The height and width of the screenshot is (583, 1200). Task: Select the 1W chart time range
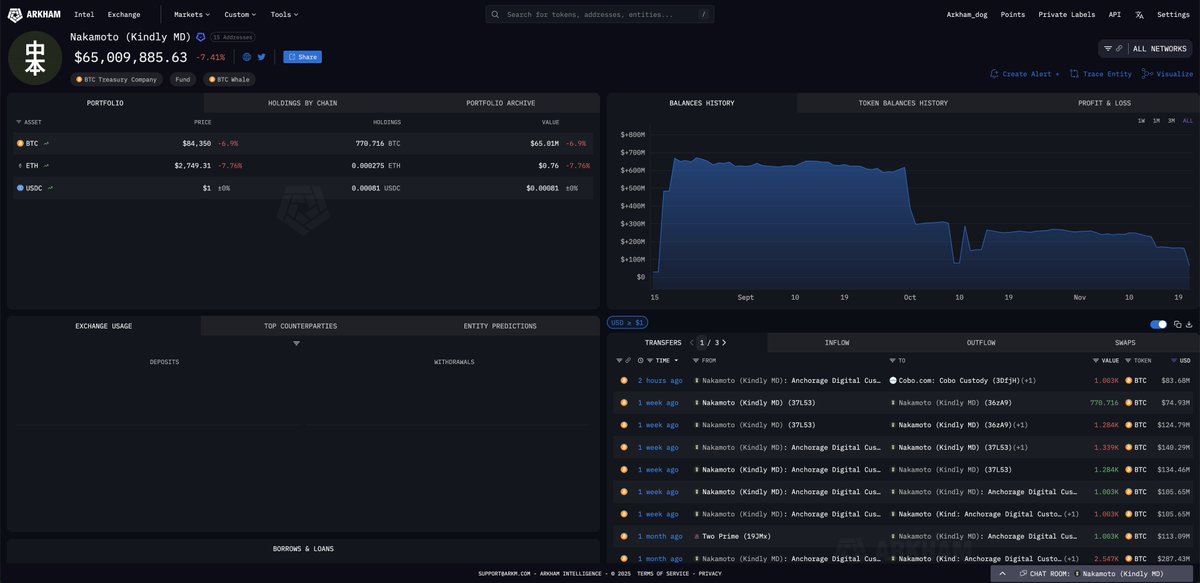1141,121
